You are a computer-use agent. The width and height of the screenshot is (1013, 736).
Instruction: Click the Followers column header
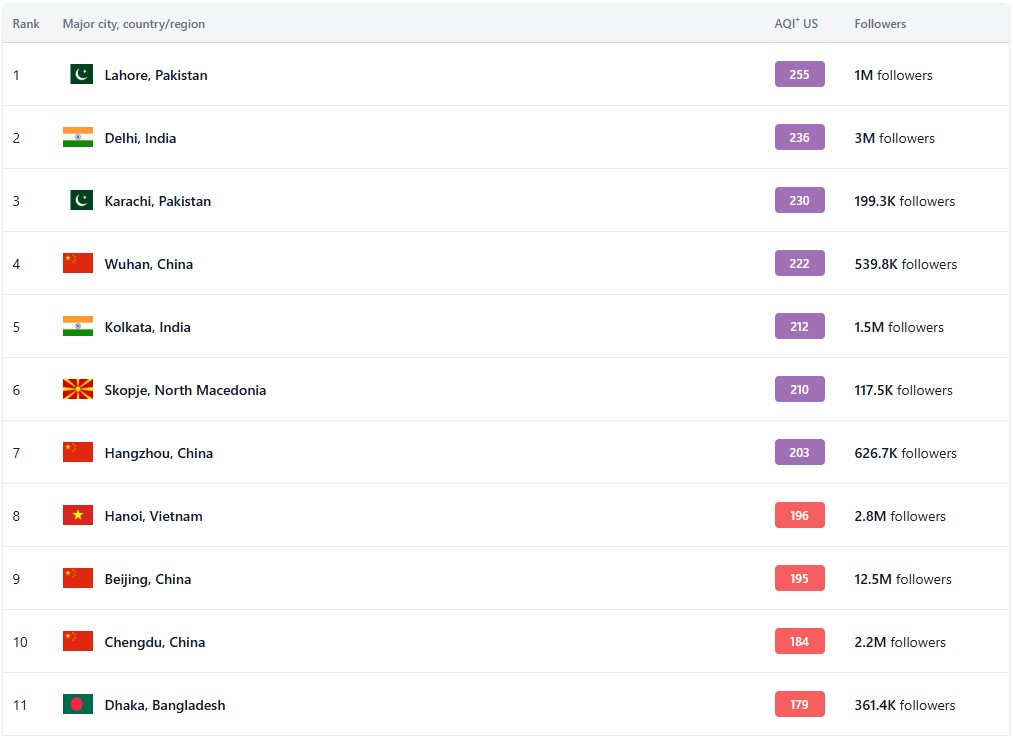tap(880, 24)
